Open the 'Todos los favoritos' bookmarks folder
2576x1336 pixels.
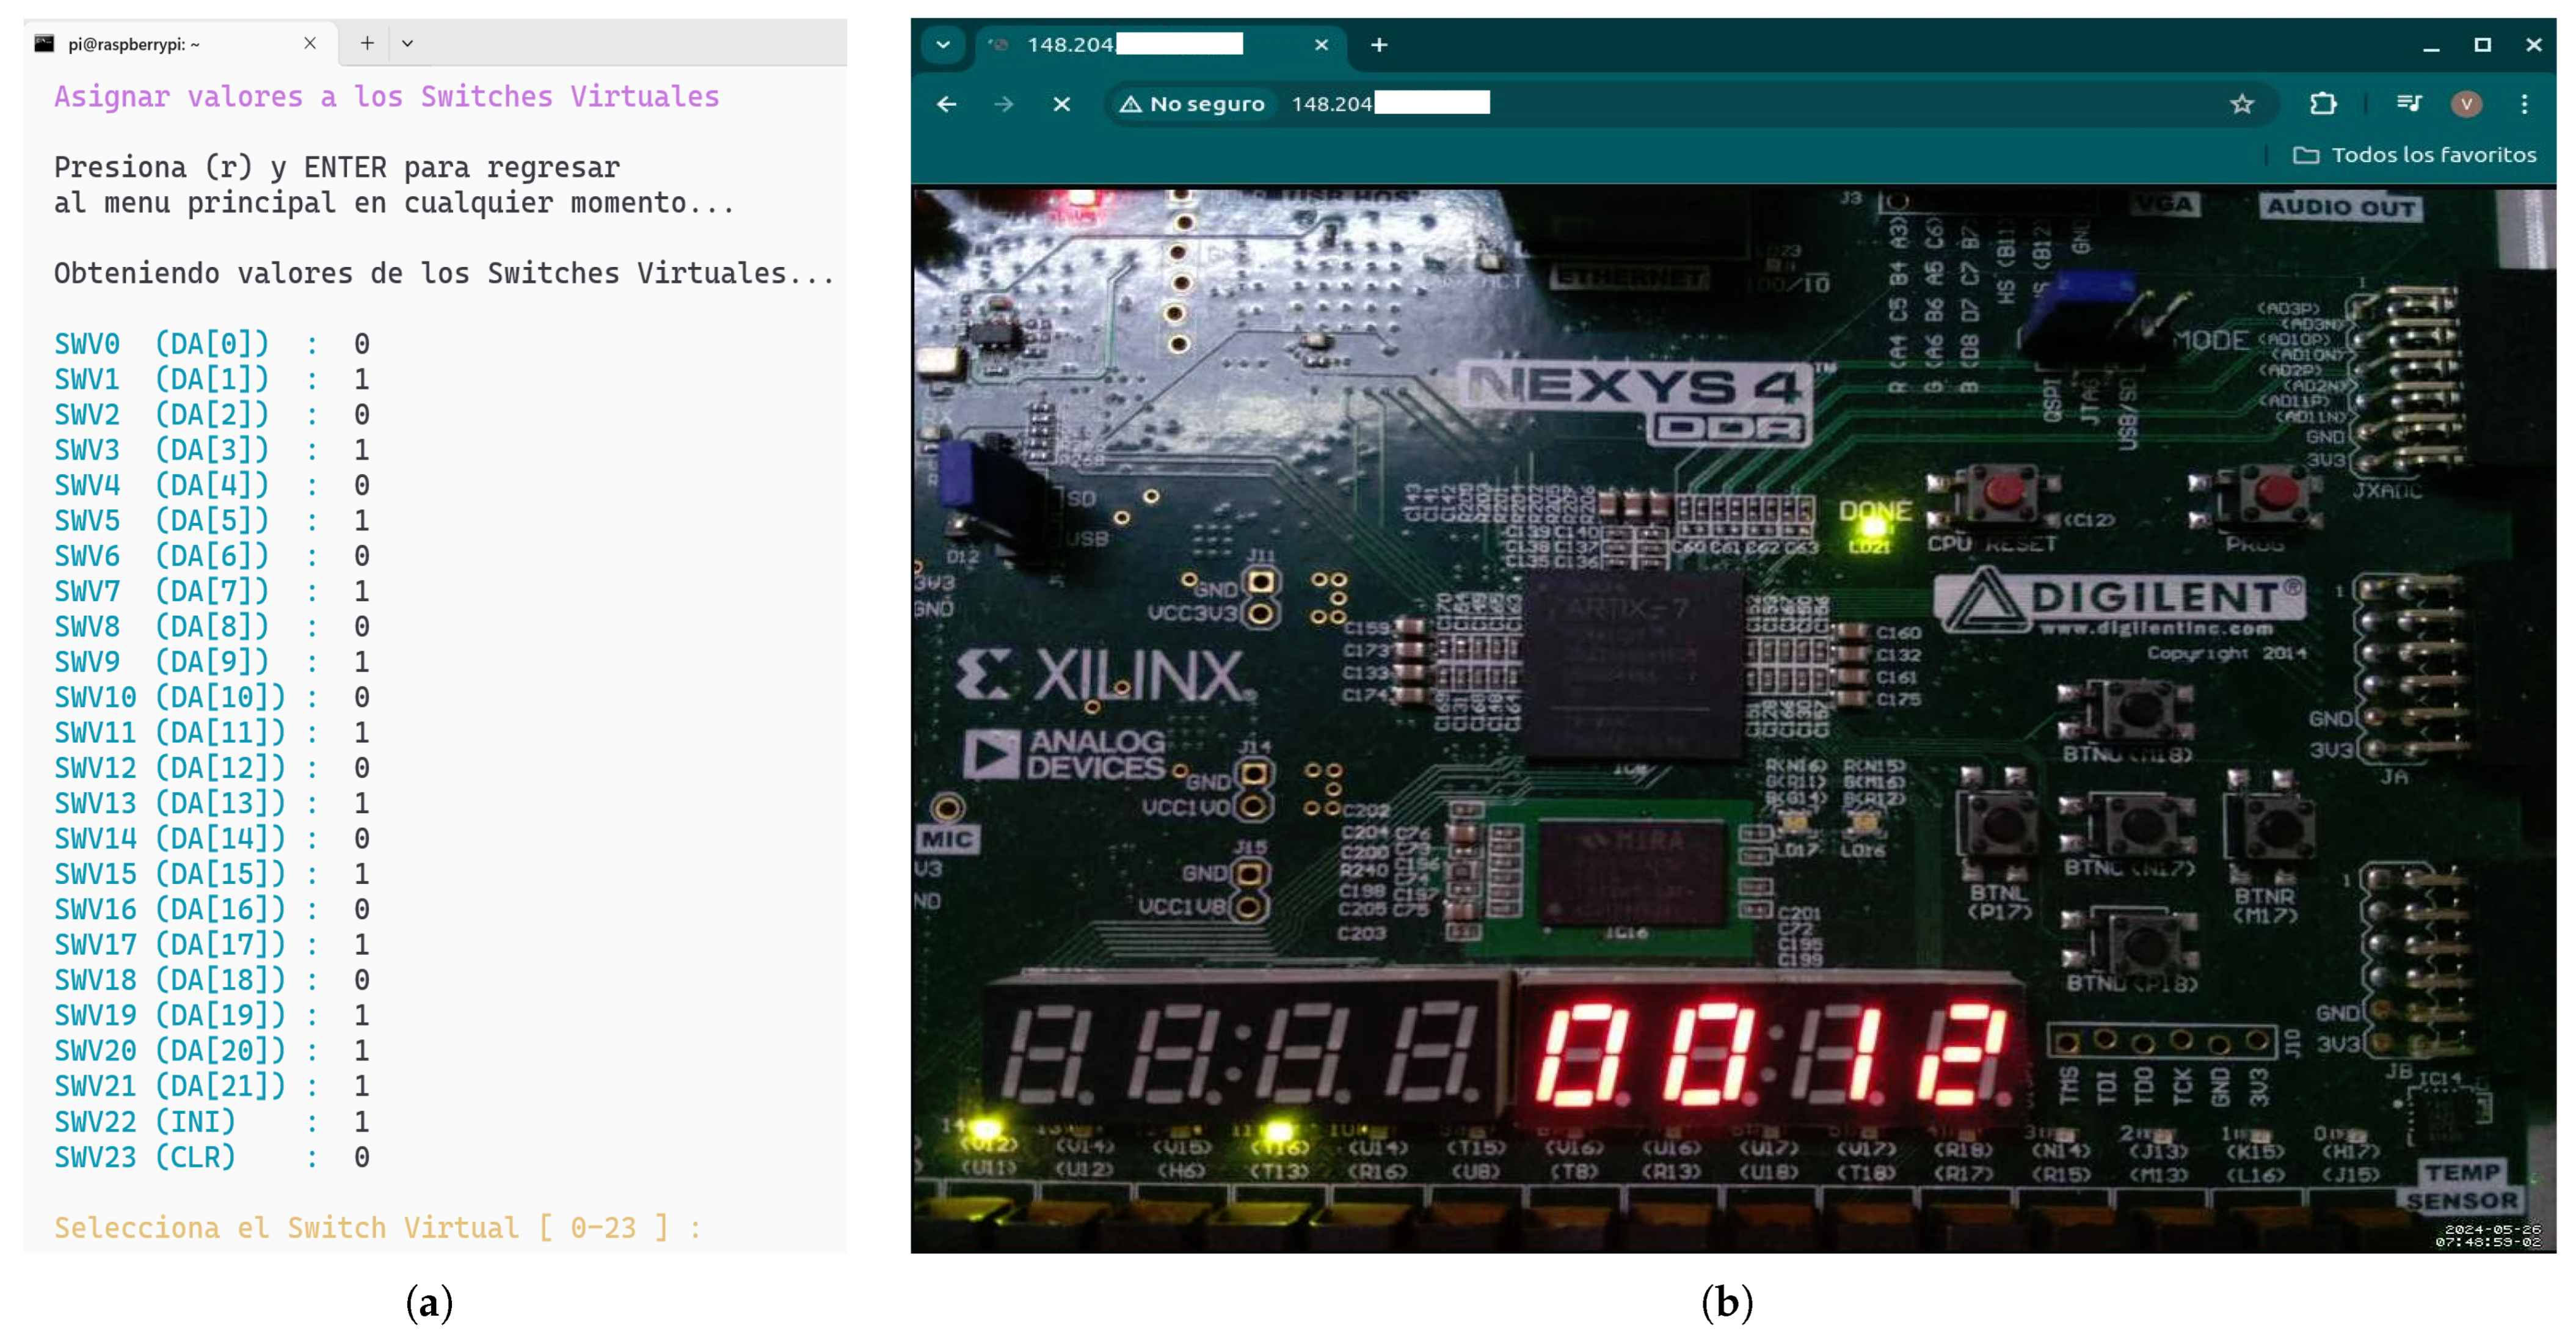pyautogui.click(x=2414, y=155)
